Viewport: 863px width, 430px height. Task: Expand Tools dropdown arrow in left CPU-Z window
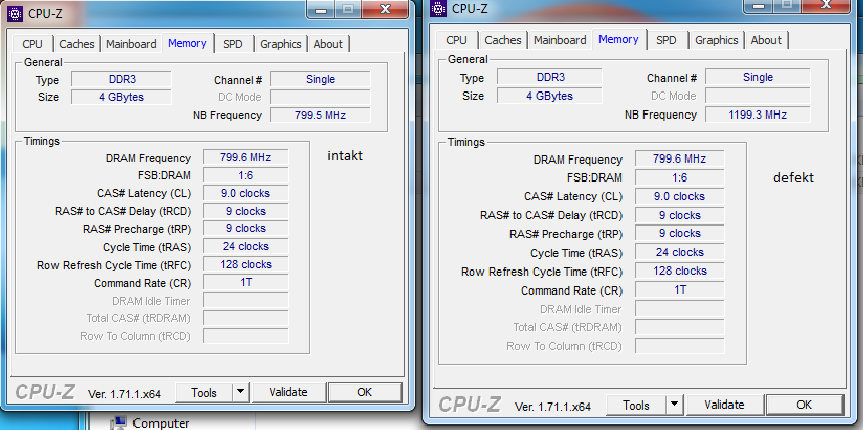point(241,393)
